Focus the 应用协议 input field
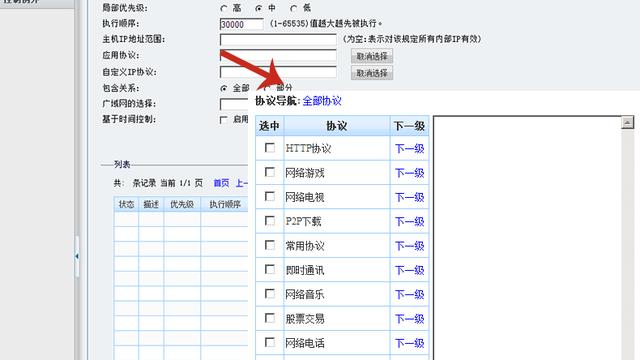 278,56
